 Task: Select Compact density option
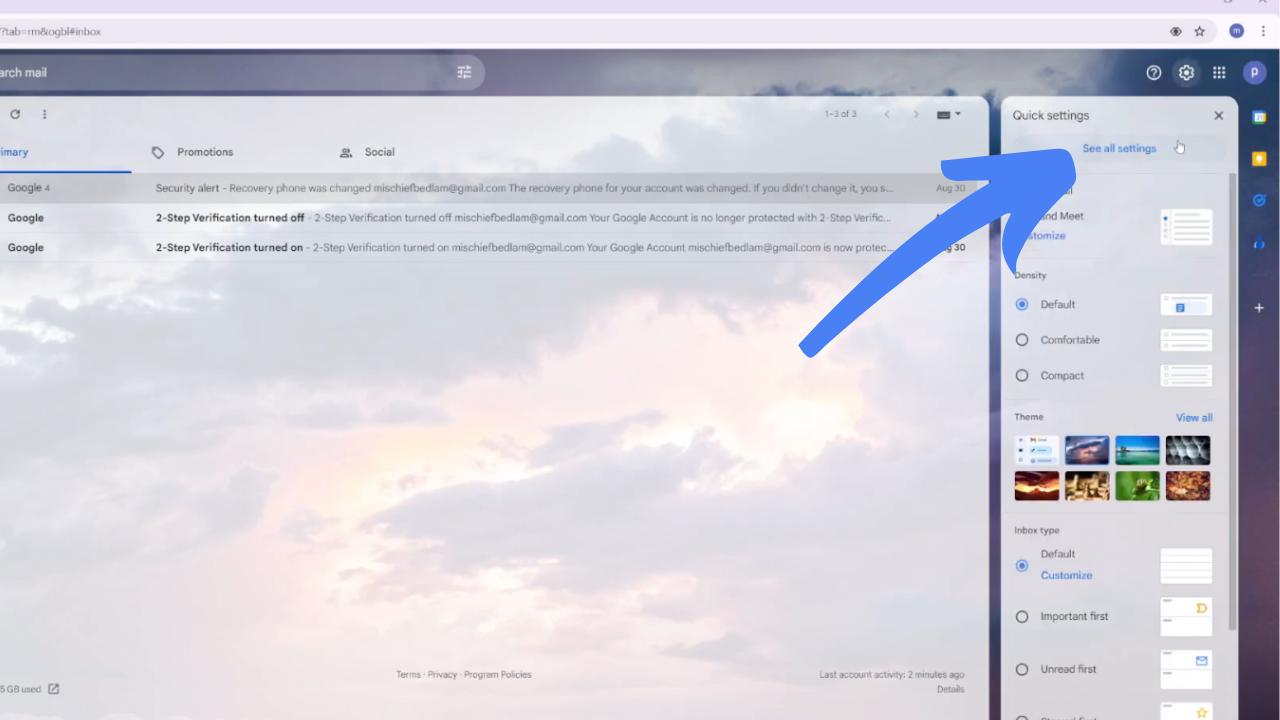click(x=1022, y=376)
